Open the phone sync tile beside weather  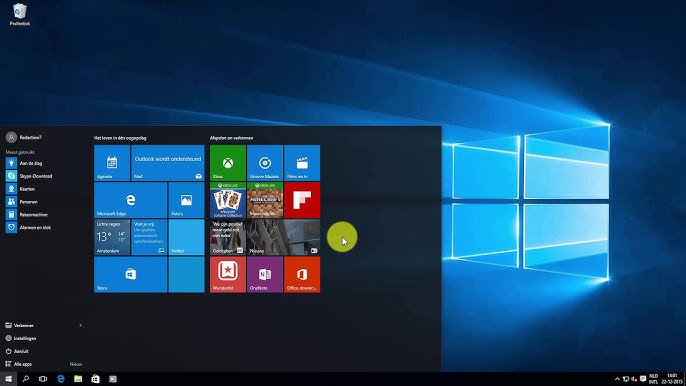coord(149,237)
